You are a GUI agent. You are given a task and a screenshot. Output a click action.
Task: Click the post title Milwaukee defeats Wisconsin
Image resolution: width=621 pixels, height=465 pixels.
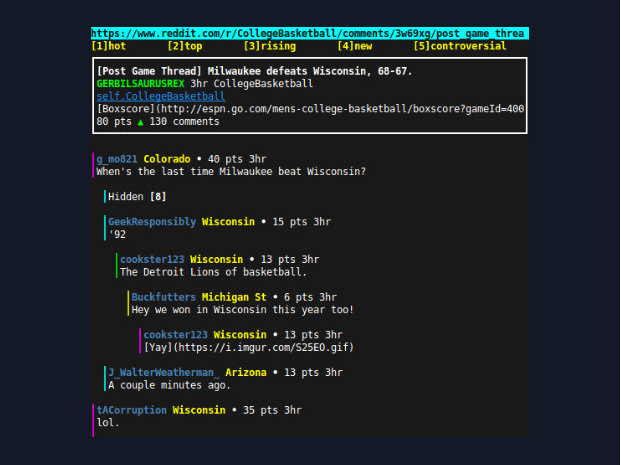point(255,71)
